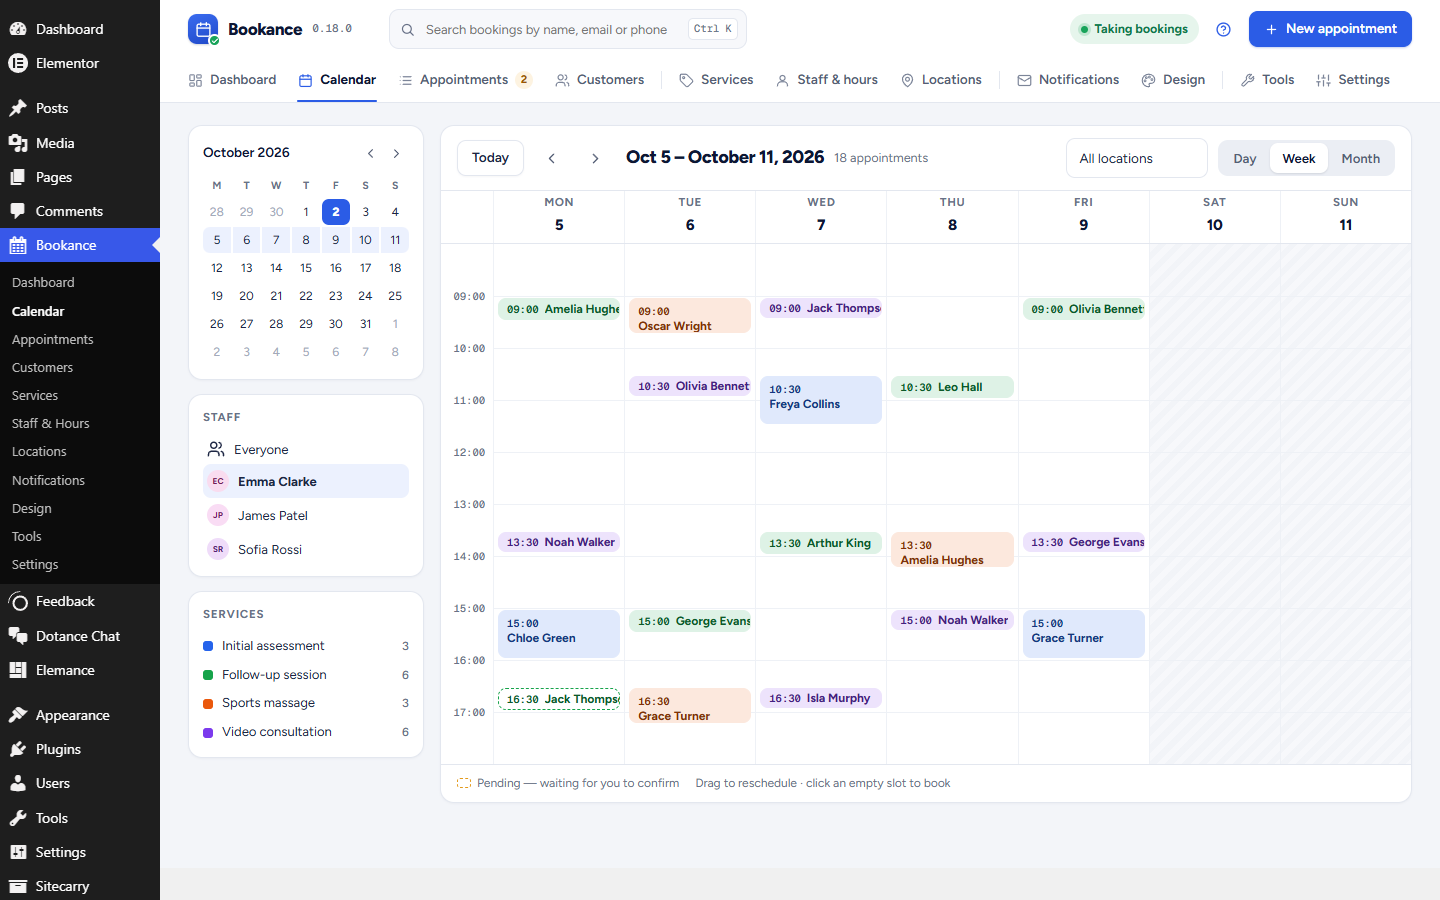Show next month in mini calendar
The width and height of the screenshot is (1440, 900).
(396, 153)
